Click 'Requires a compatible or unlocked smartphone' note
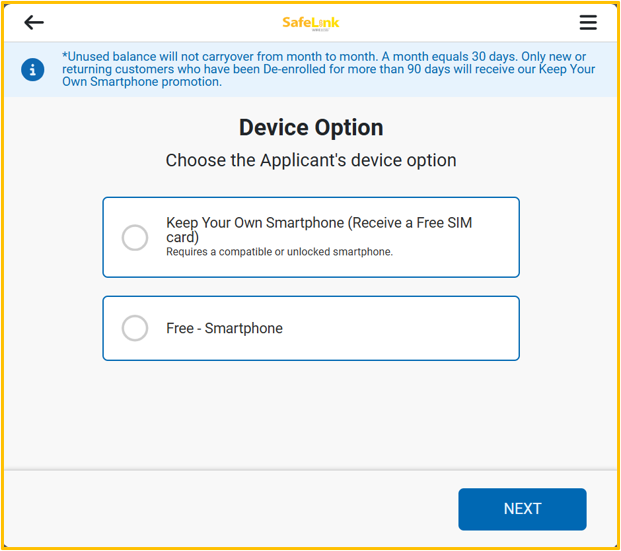Viewport: 621px width, 551px height. click(x=279, y=252)
